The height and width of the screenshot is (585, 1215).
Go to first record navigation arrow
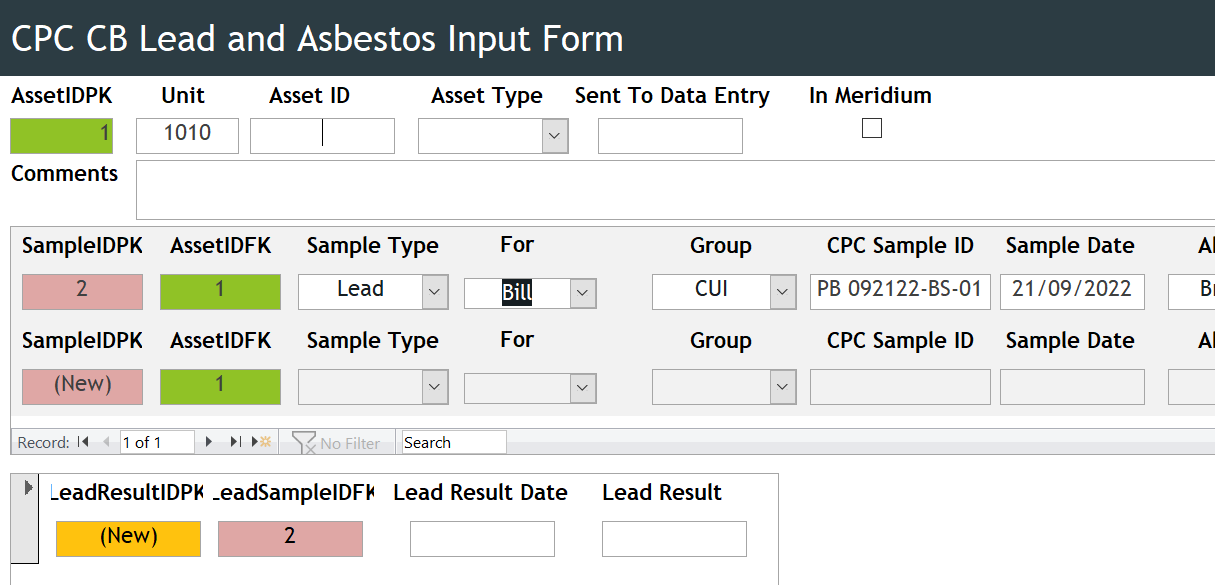pyautogui.click(x=83, y=442)
